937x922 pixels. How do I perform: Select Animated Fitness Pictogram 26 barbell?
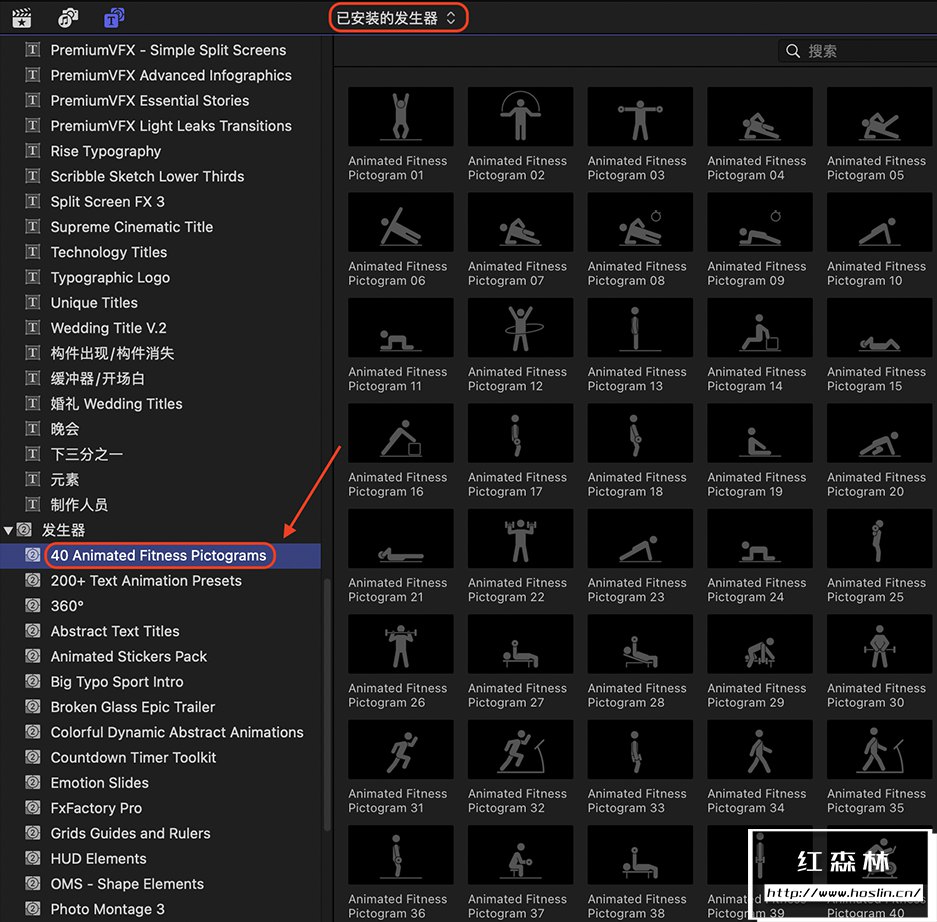pyautogui.click(x=400, y=644)
